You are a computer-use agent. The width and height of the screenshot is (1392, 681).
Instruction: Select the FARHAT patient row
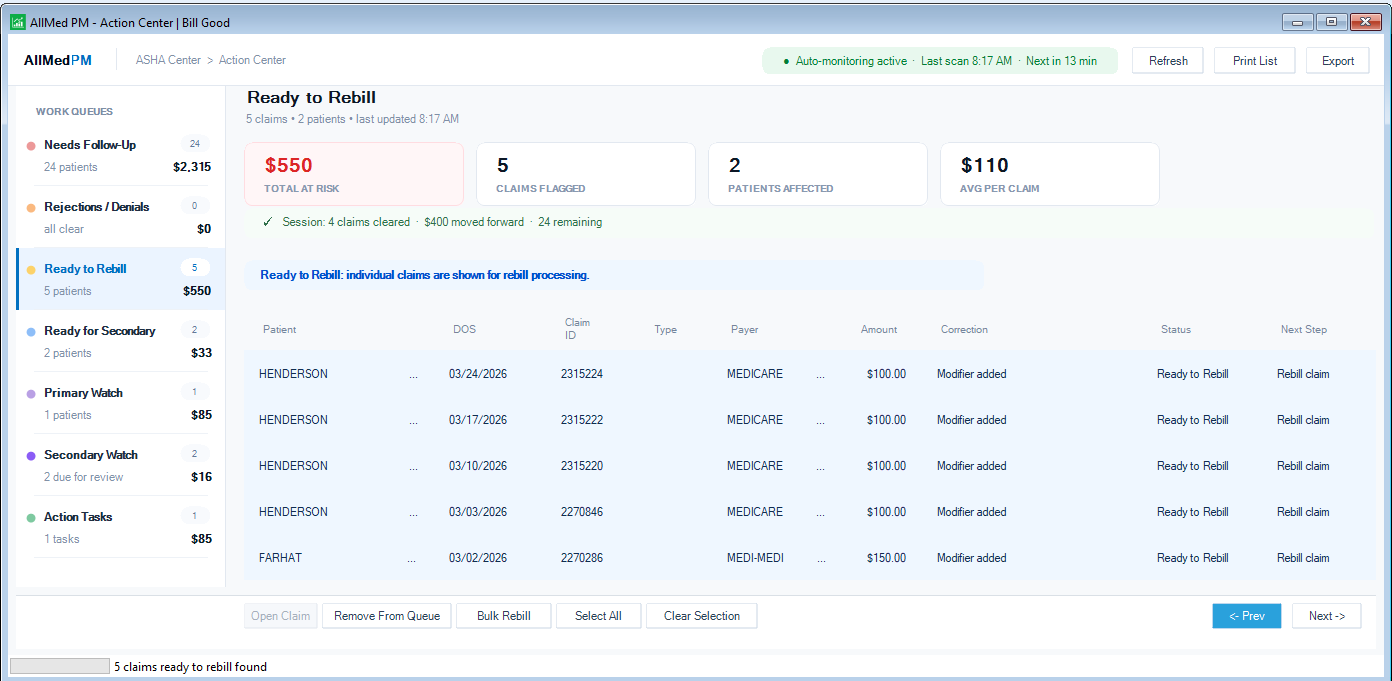point(810,558)
